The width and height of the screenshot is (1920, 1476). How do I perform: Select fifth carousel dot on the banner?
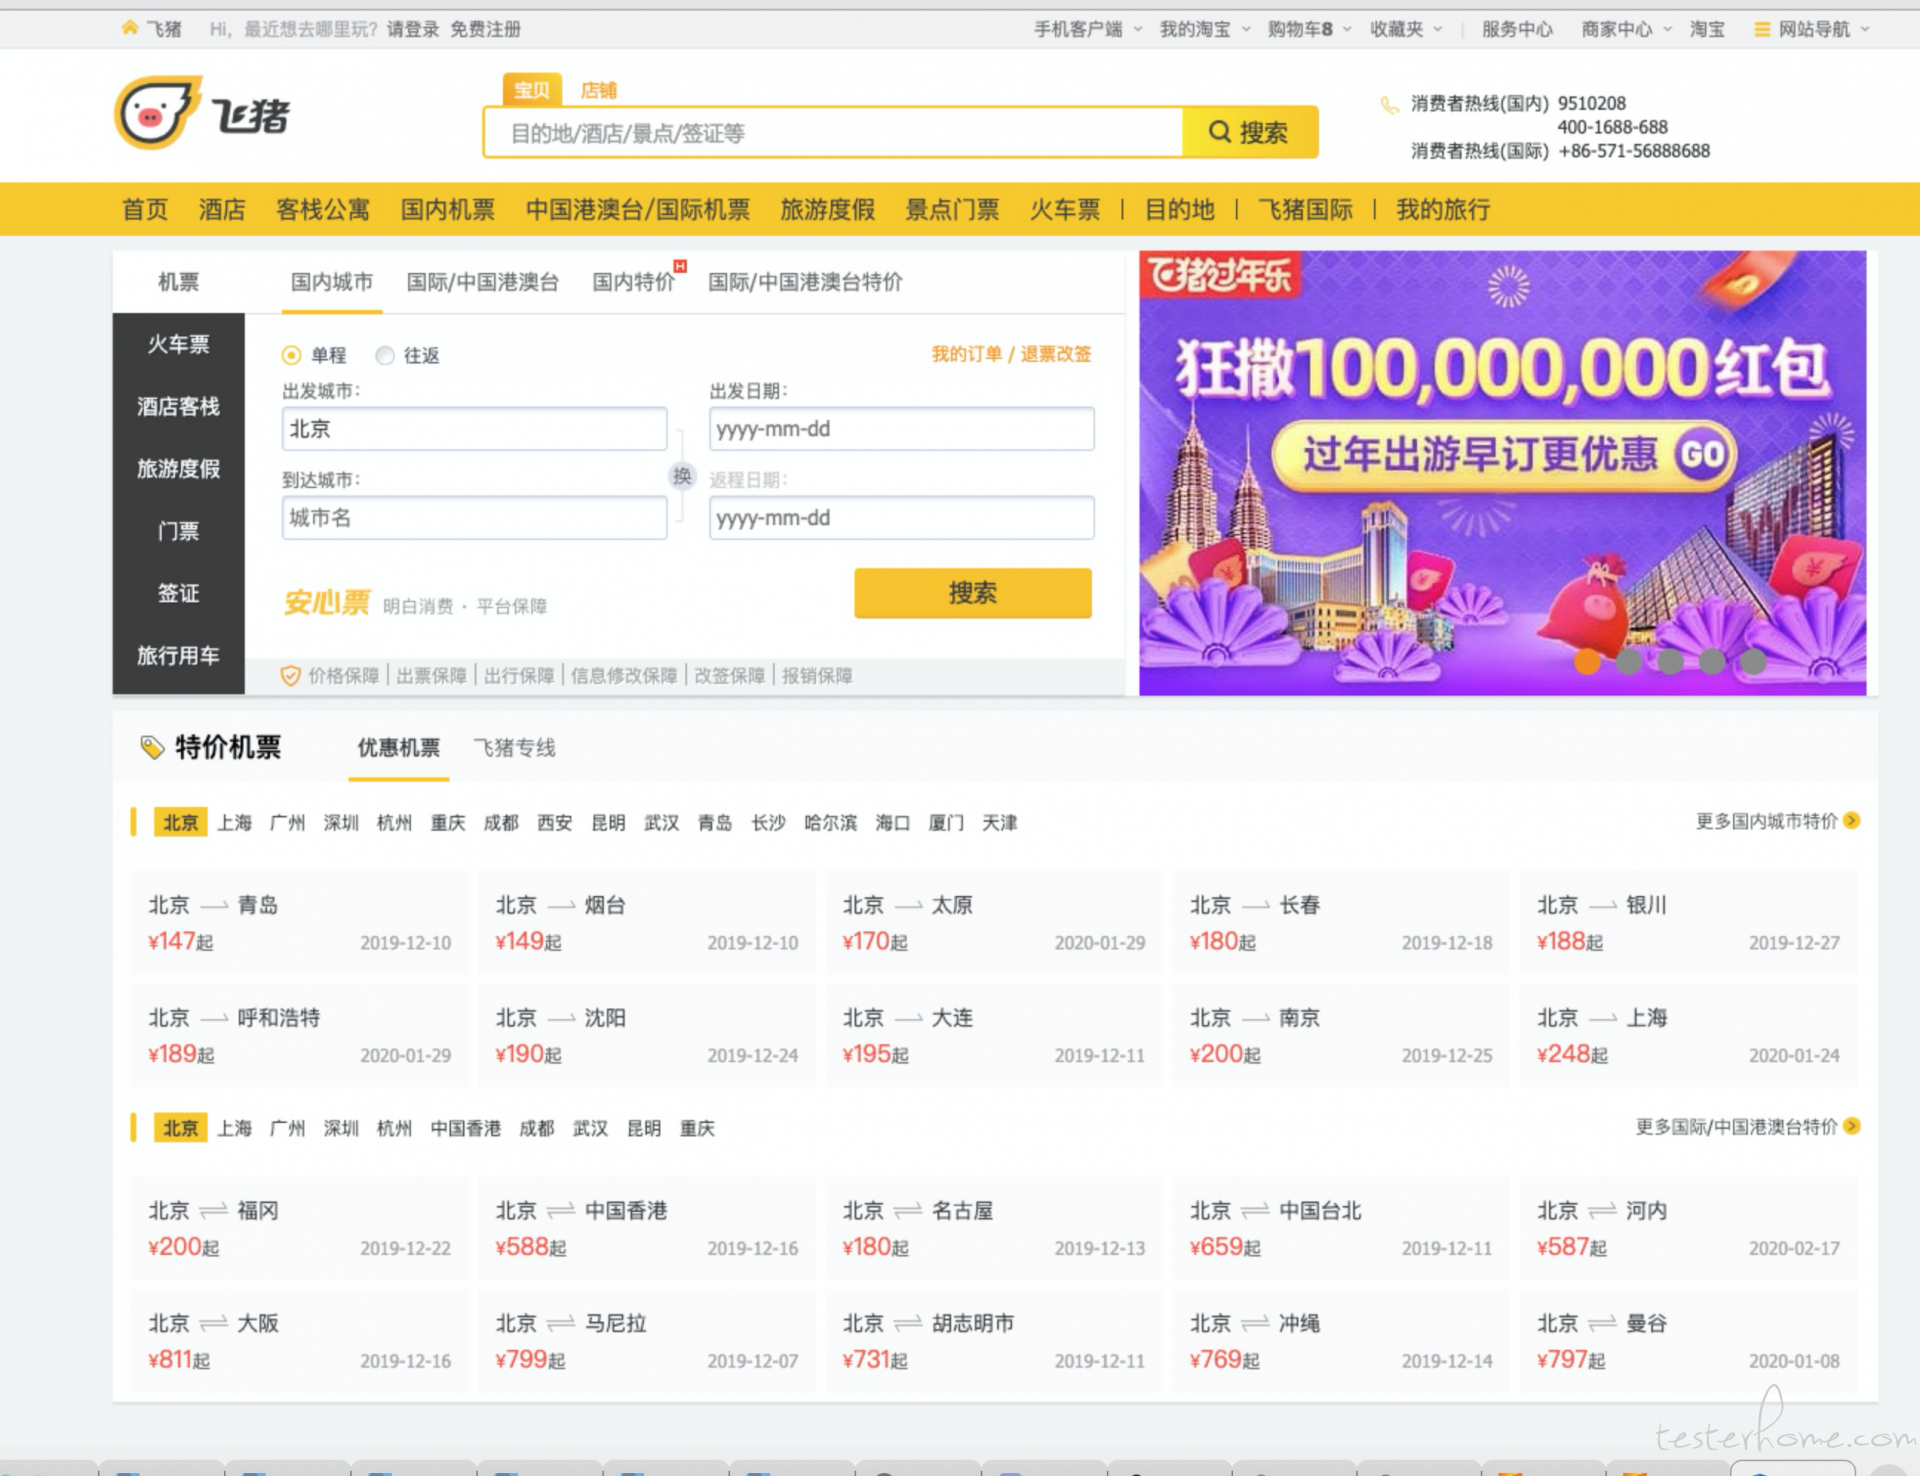(x=1753, y=661)
